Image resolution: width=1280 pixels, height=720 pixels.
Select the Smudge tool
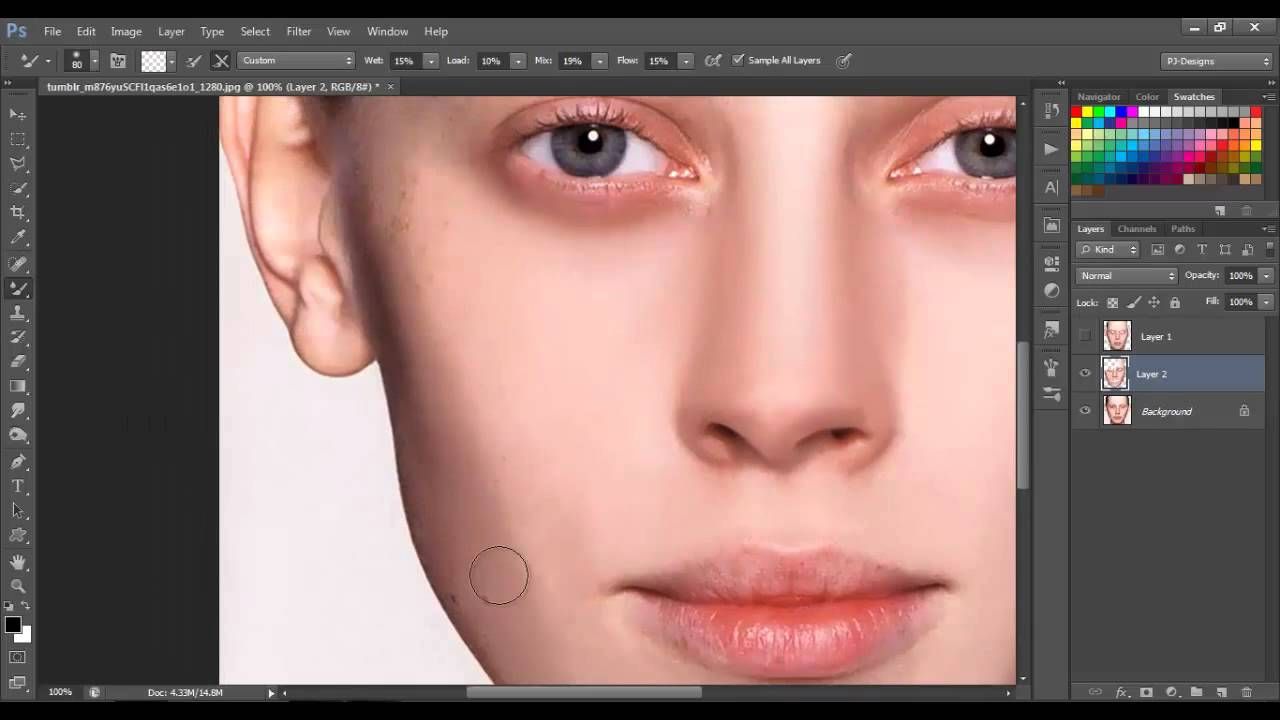18,411
